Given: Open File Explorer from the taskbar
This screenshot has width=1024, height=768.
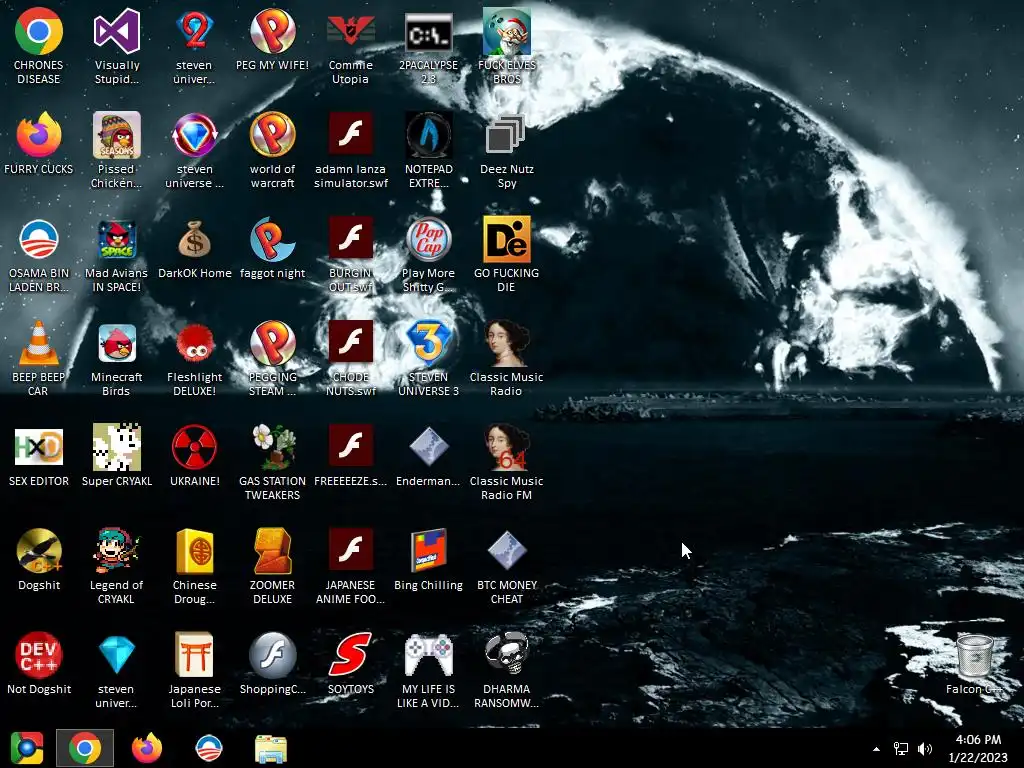Looking at the screenshot, I should click(x=271, y=748).
